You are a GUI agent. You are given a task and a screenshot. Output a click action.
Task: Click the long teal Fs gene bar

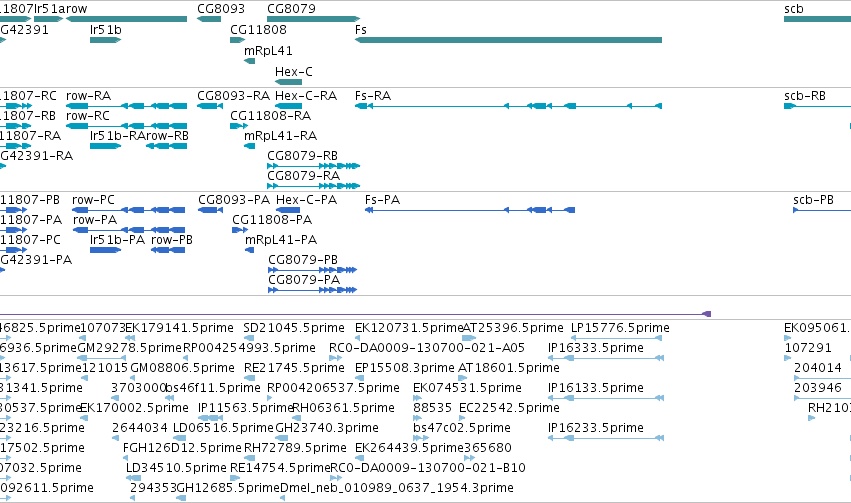coord(509,40)
